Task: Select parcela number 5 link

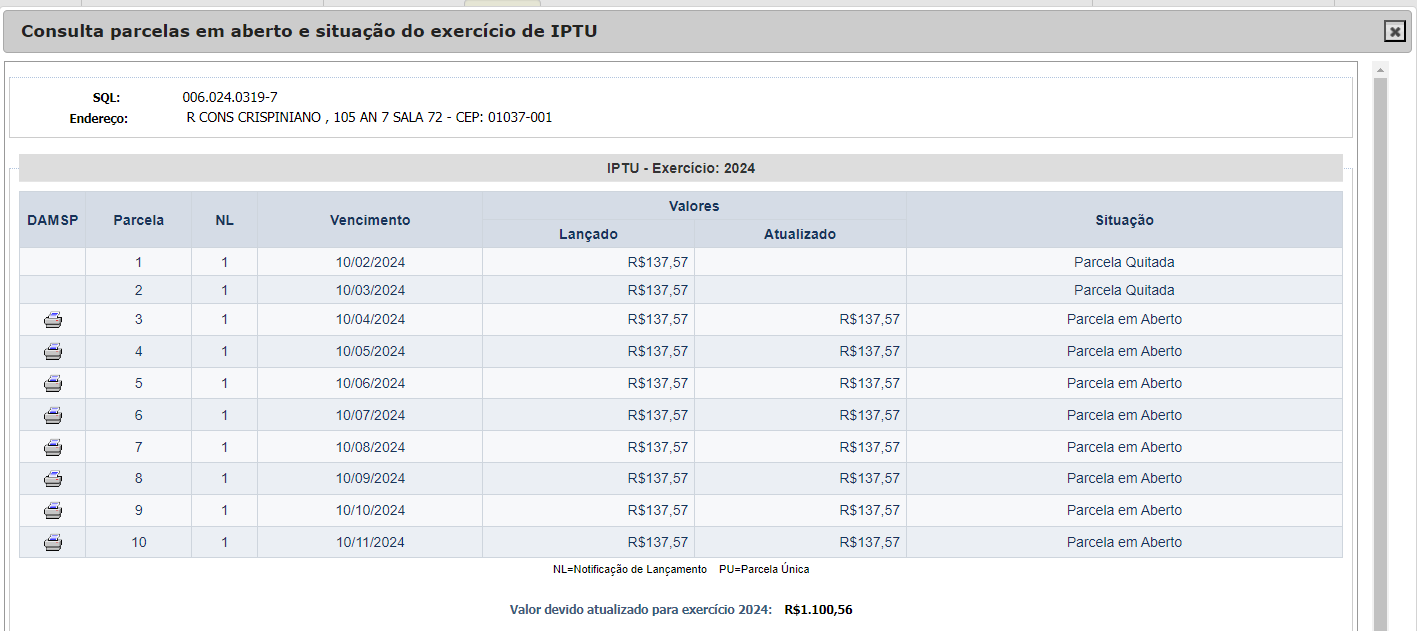Action: 139,384
